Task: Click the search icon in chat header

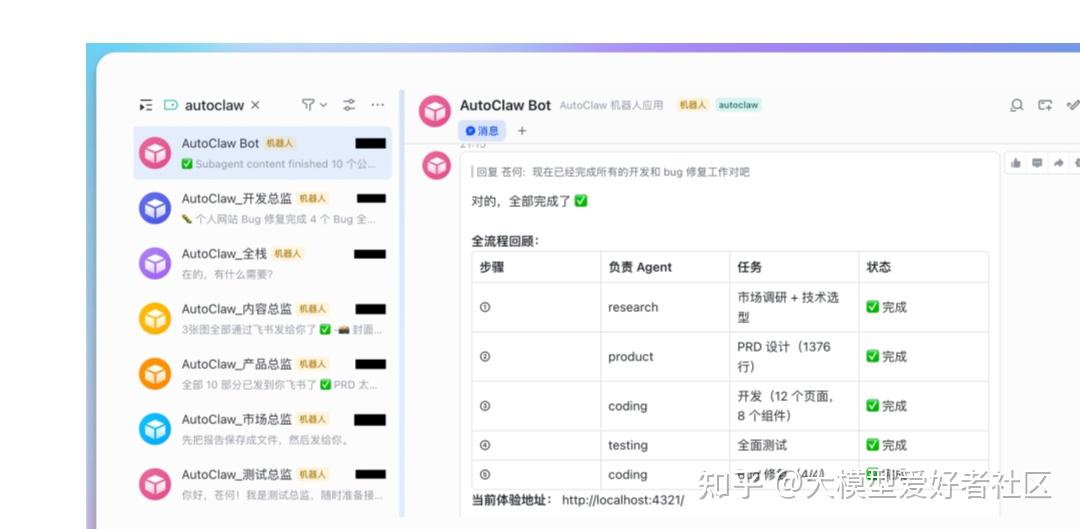Action: pyautogui.click(x=1017, y=105)
